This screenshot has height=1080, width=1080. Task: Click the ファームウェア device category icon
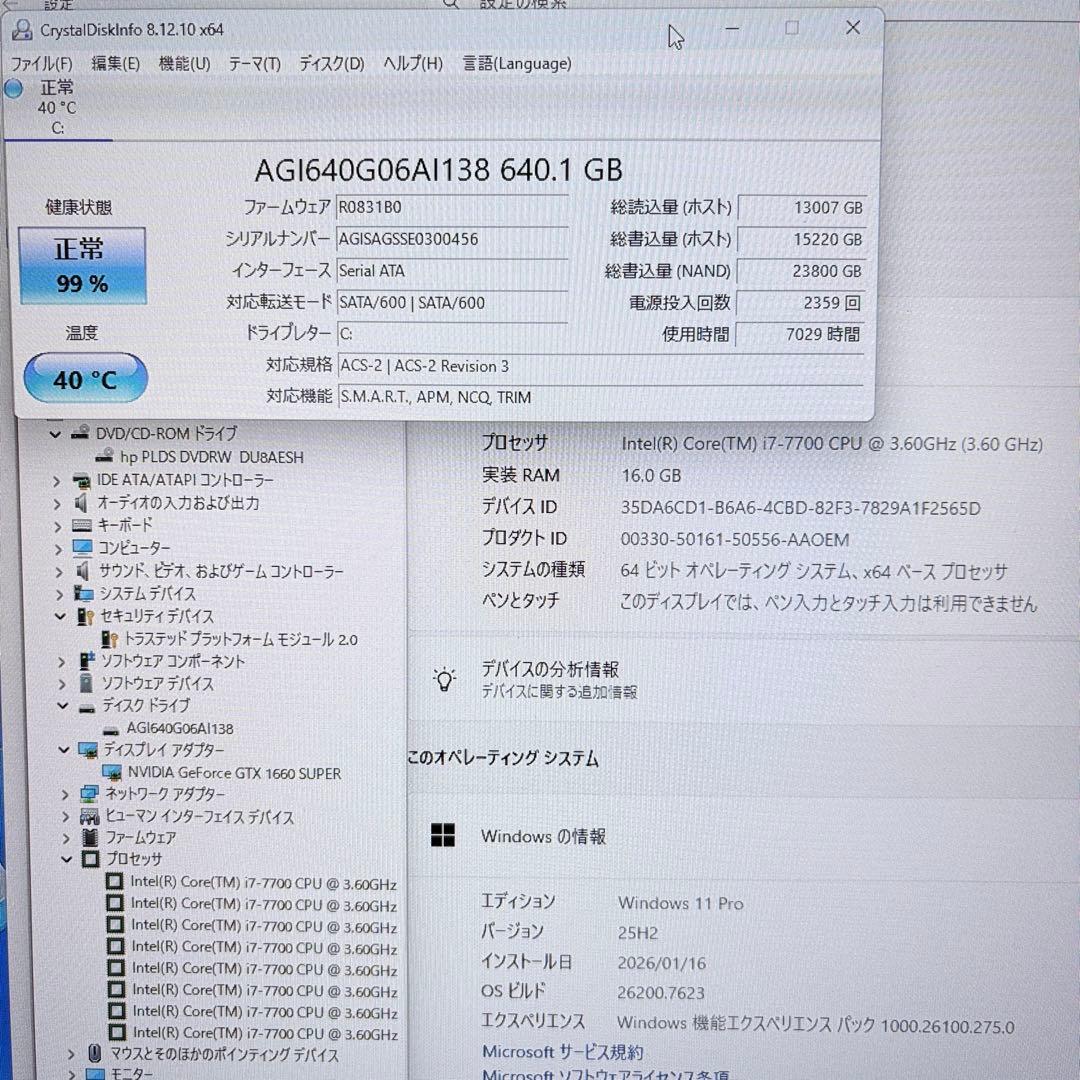pos(89,838)
